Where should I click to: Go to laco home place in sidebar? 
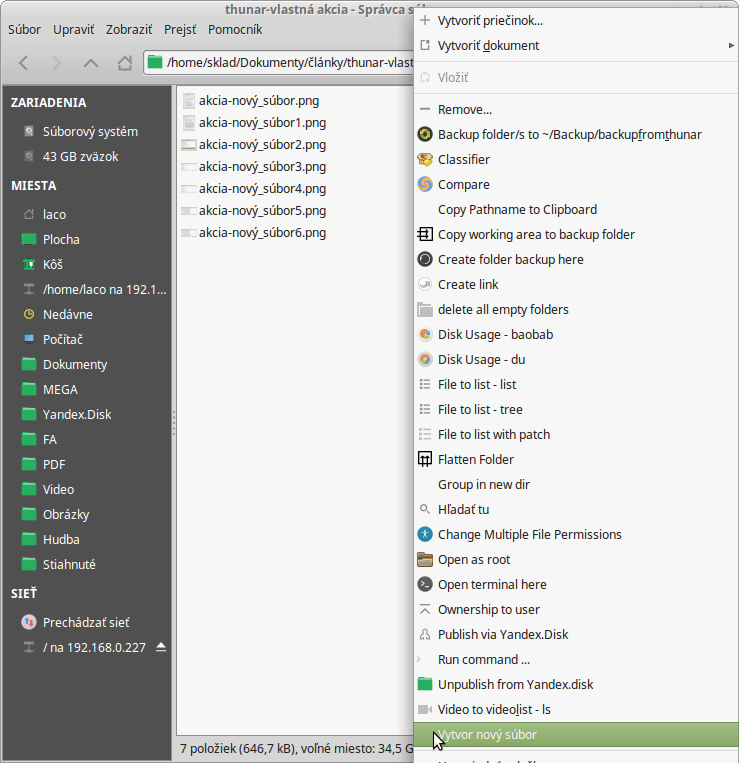[x=87, y=215]
